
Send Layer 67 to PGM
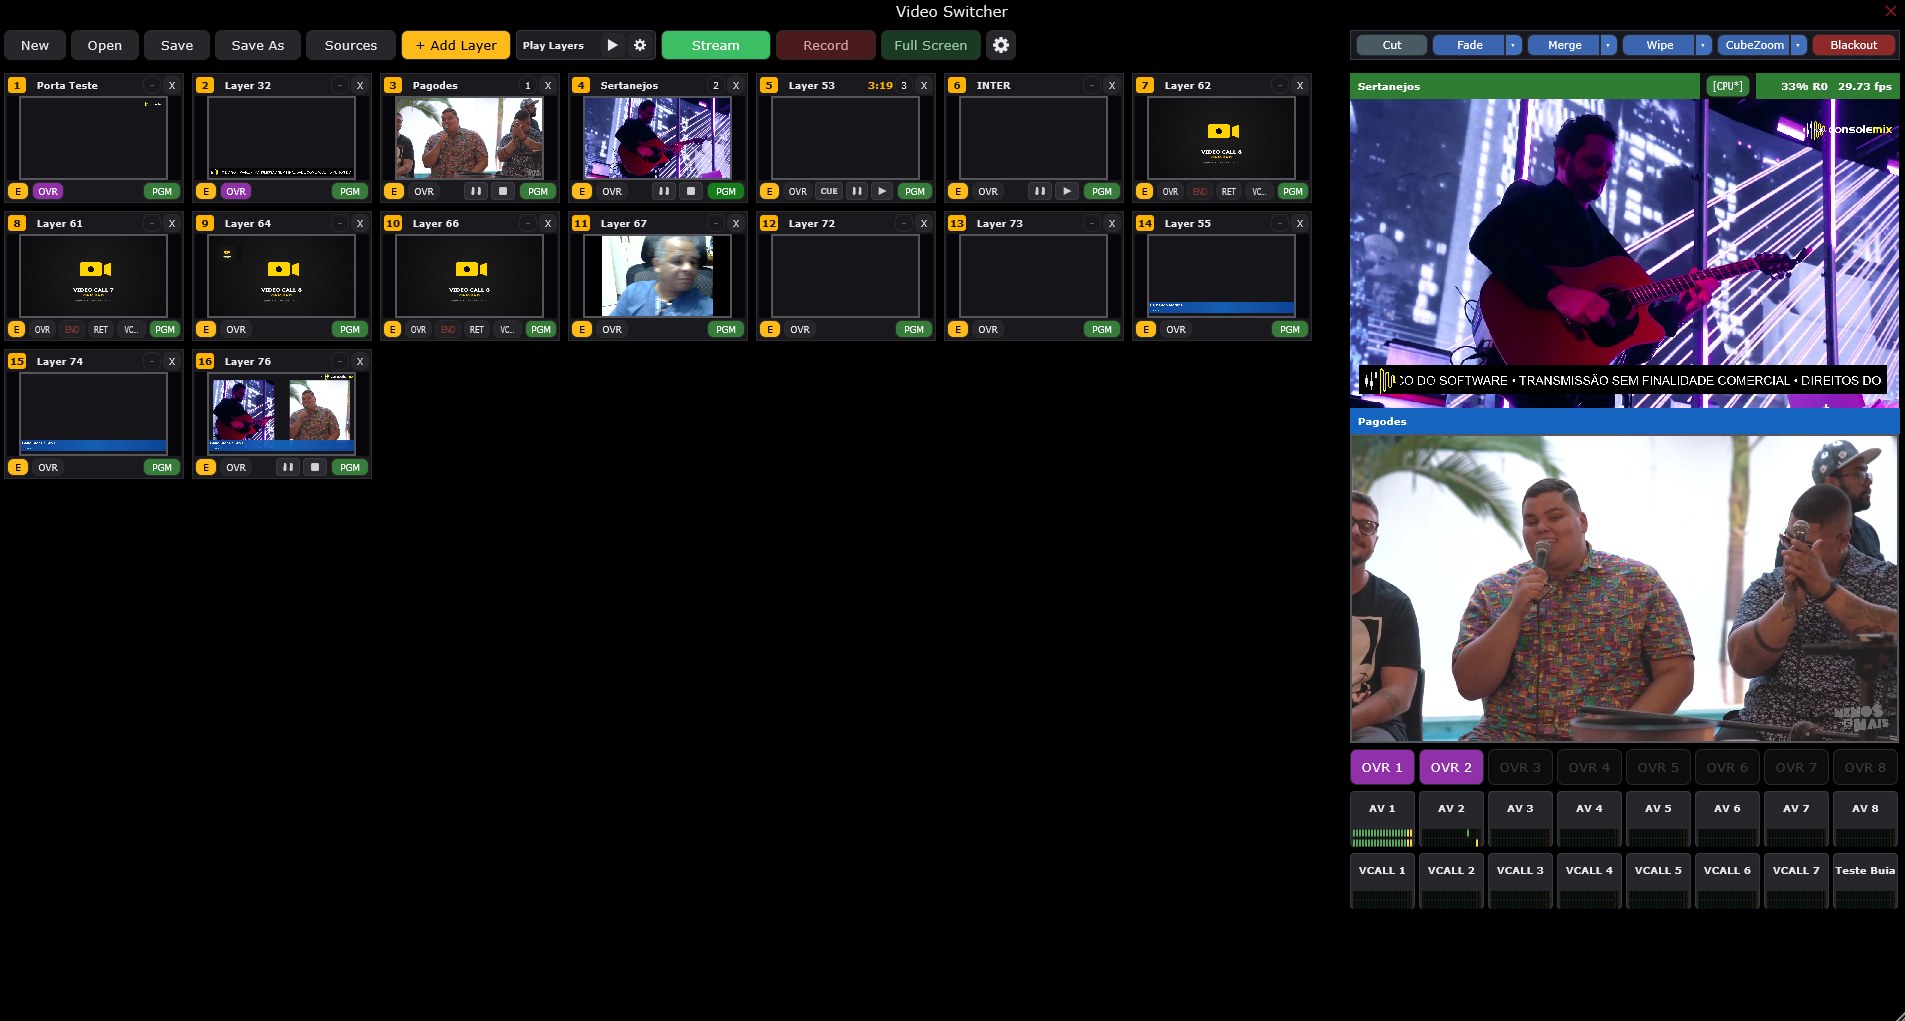point(726,329)
